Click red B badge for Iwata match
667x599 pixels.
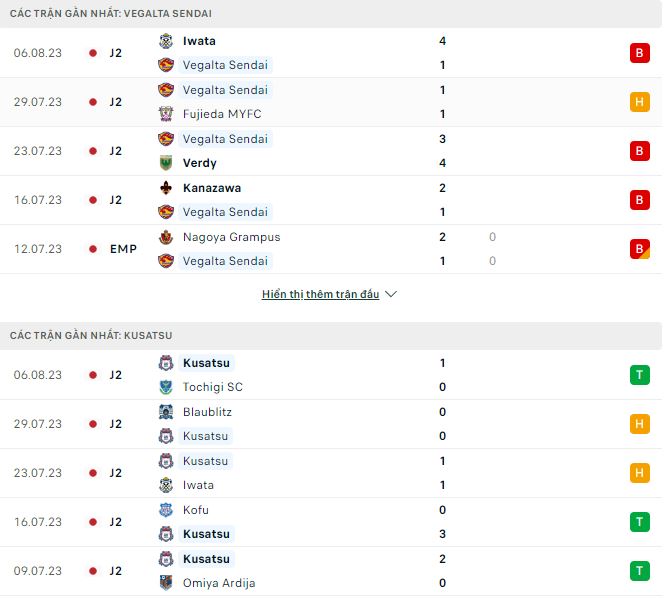click(640, 53)
